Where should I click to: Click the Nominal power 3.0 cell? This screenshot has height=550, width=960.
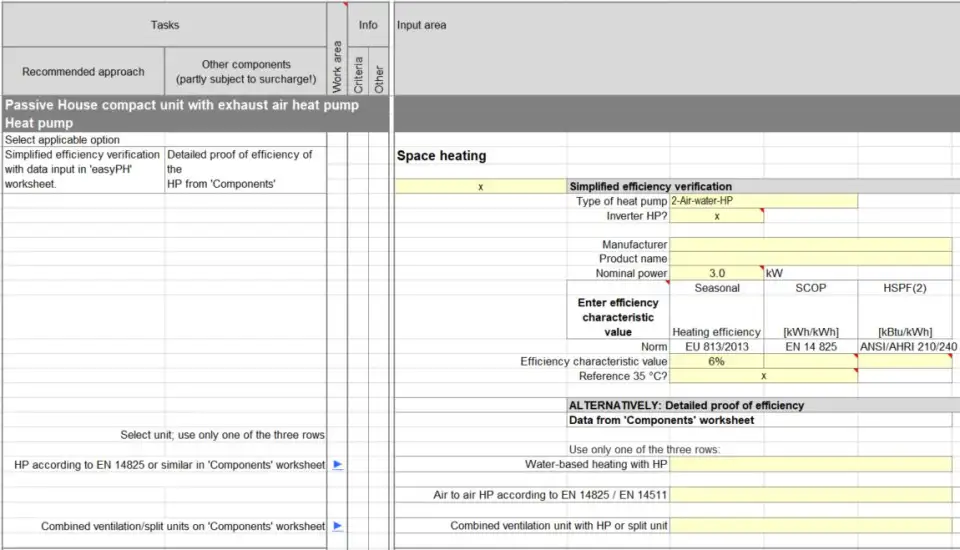(x=716, y=273)
